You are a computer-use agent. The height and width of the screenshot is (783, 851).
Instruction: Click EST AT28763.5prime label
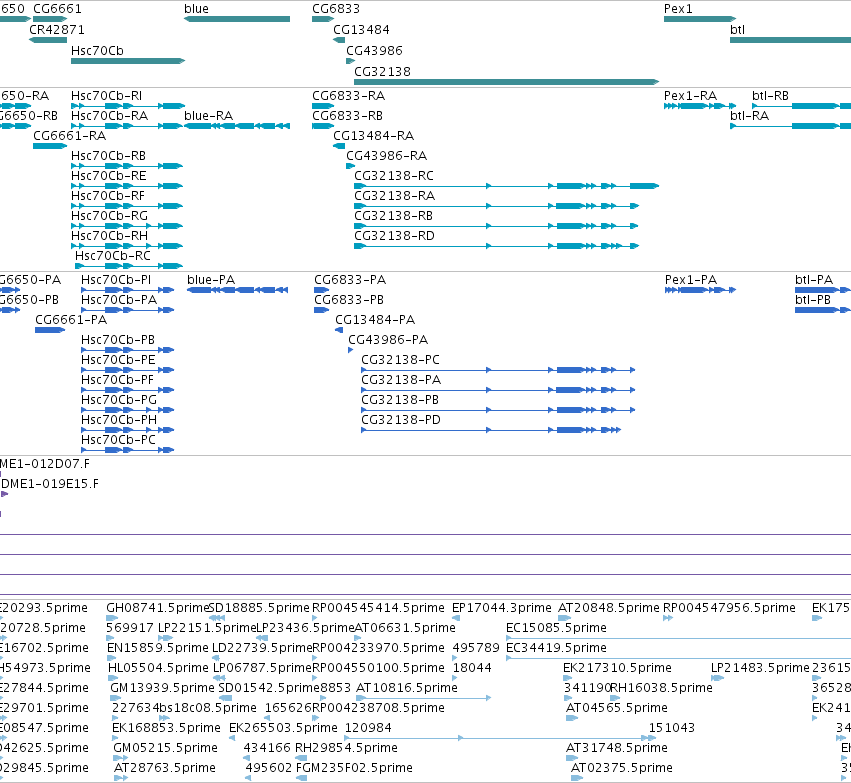pyautogui.click(x=164, y=768)
